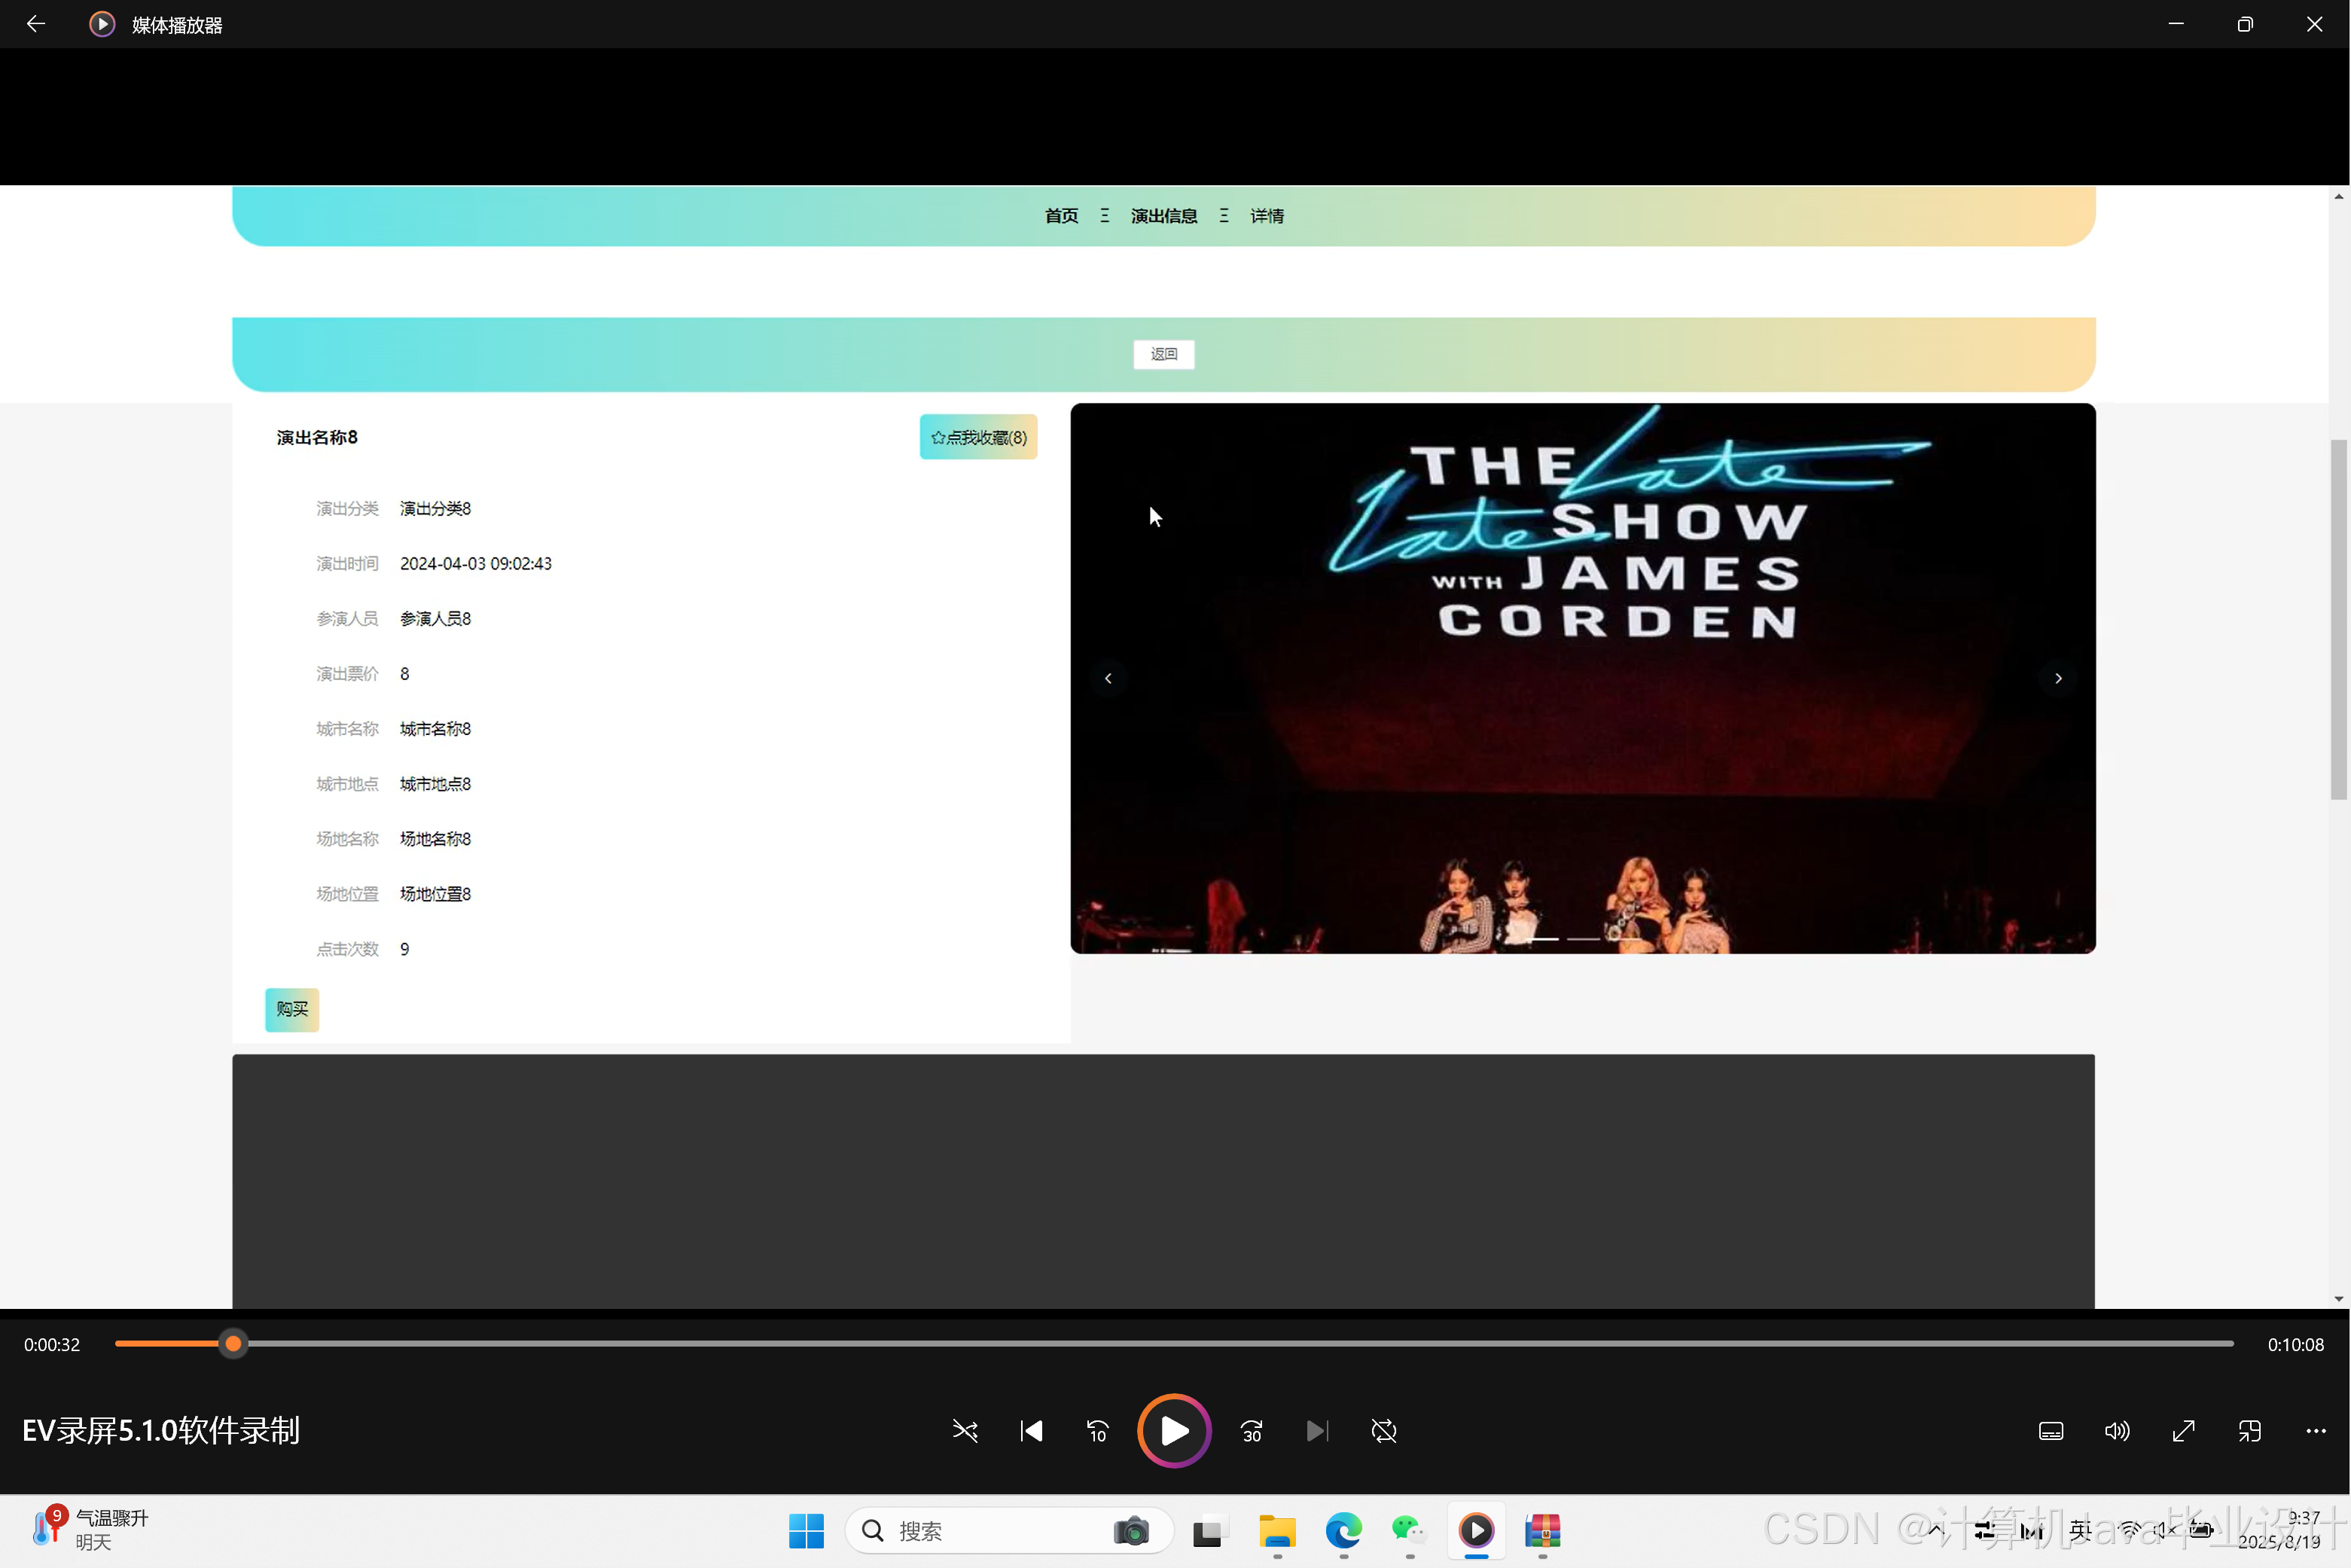
Task: Click the back arrow in Media Player
Action: click(36, 24)
